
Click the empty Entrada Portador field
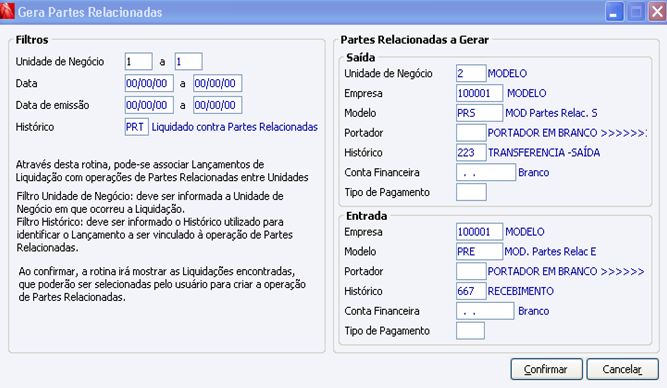pyautogui.click(x=471, y=271)
